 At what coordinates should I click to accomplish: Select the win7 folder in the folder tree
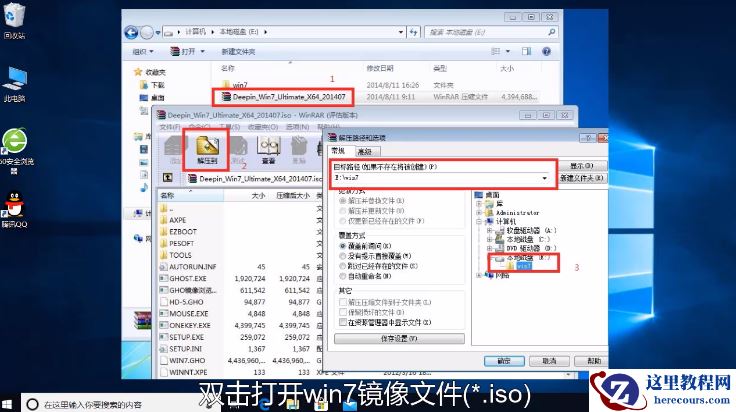point(519,266)
